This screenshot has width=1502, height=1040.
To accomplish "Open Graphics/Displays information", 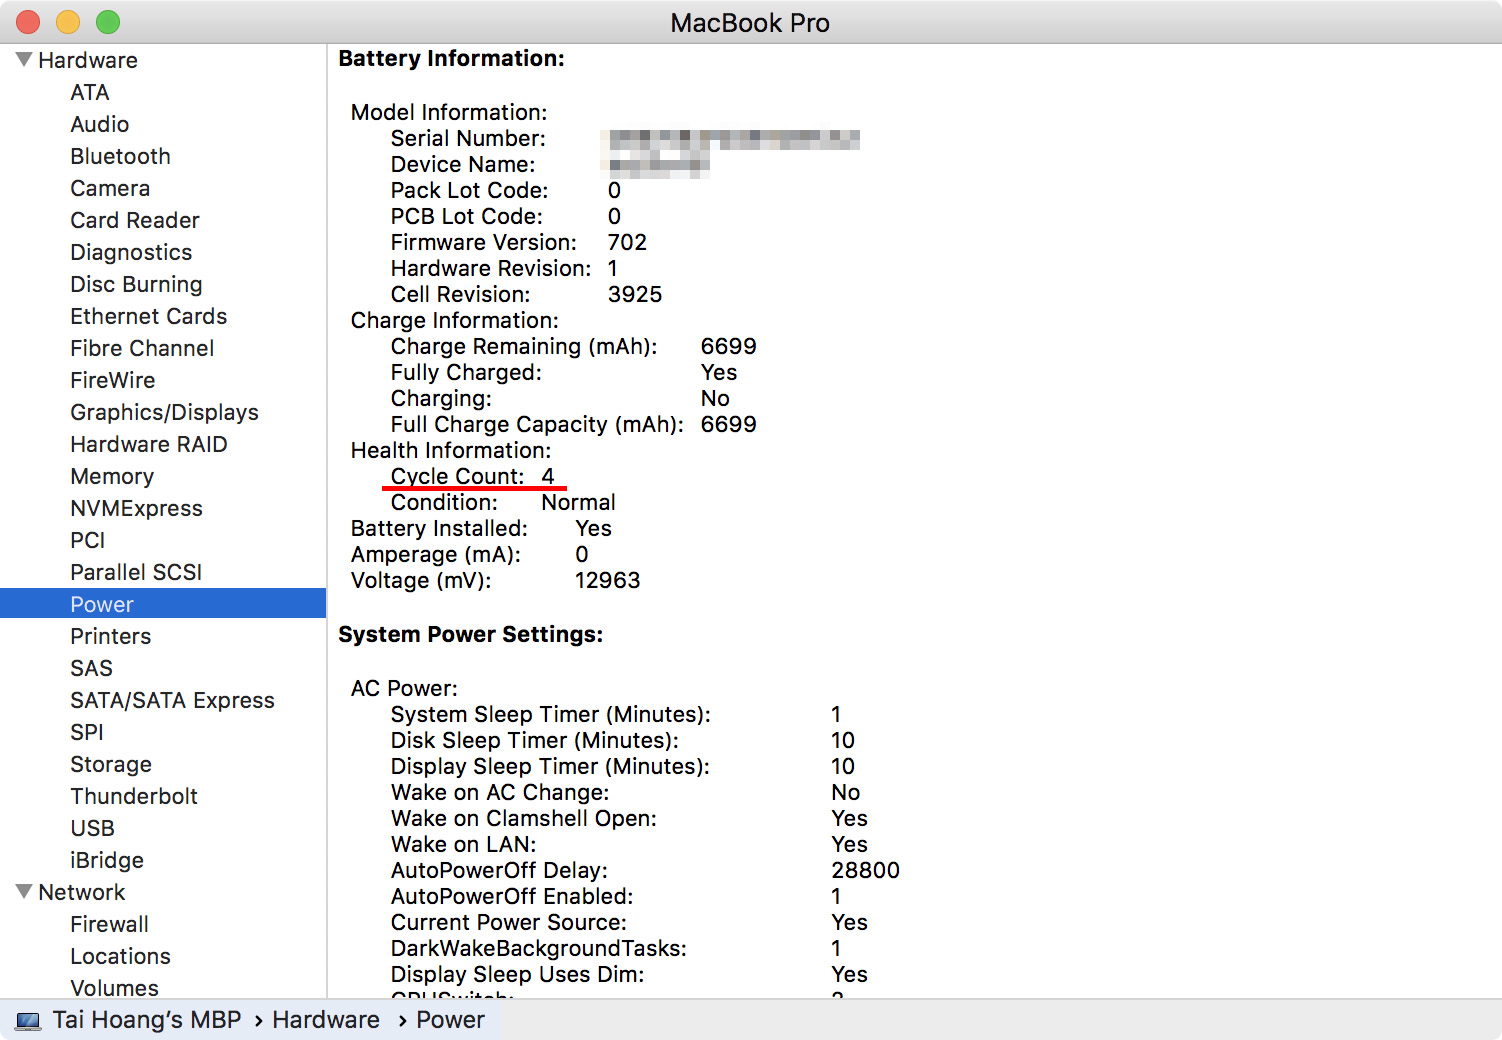I will coord(164,412).
